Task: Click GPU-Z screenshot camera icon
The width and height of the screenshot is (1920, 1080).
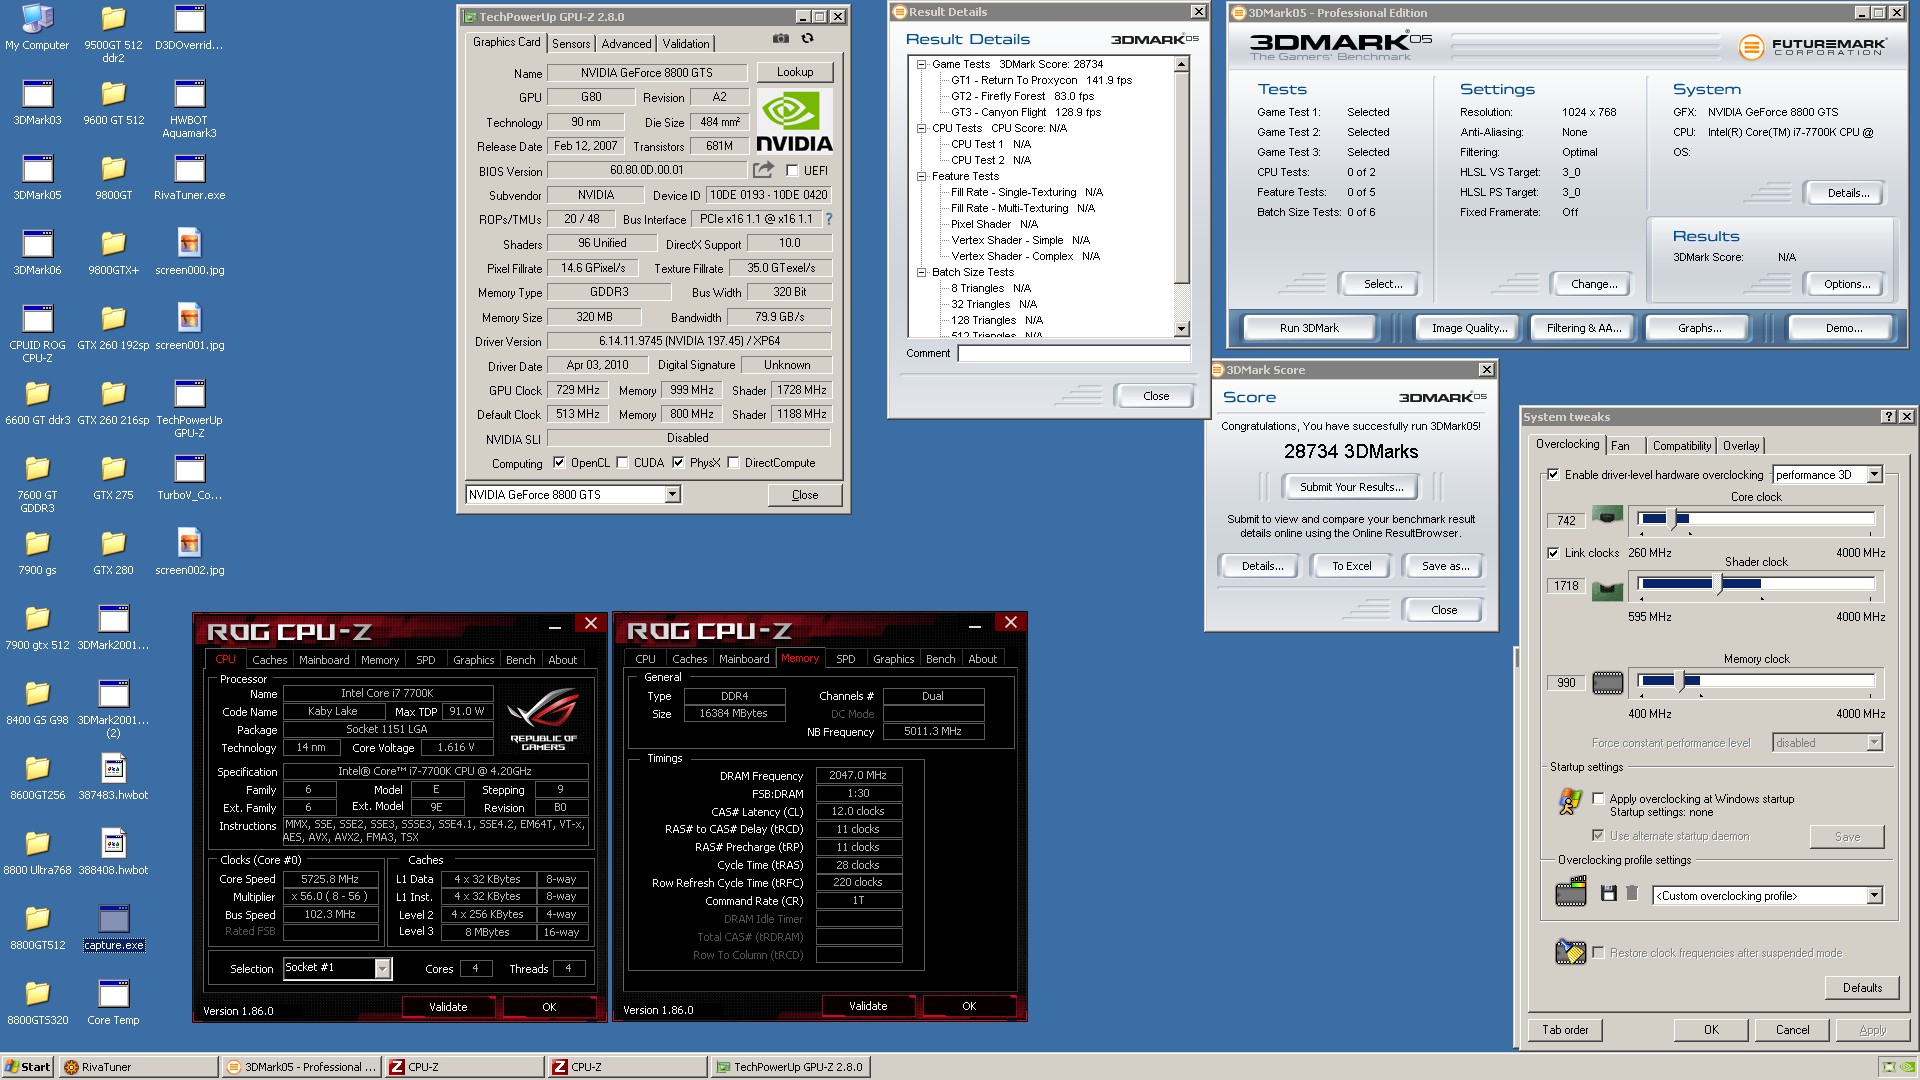Action: pyautogui.click(x=780, y=39)
